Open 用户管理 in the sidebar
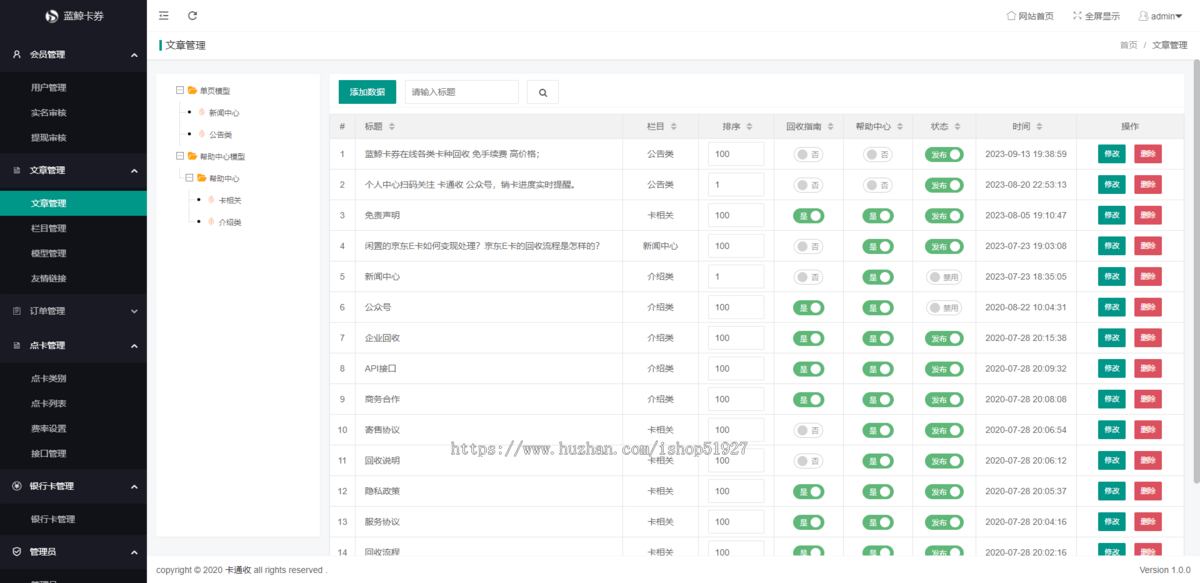Screen dimensions: 1200x583 coord(48,88)
